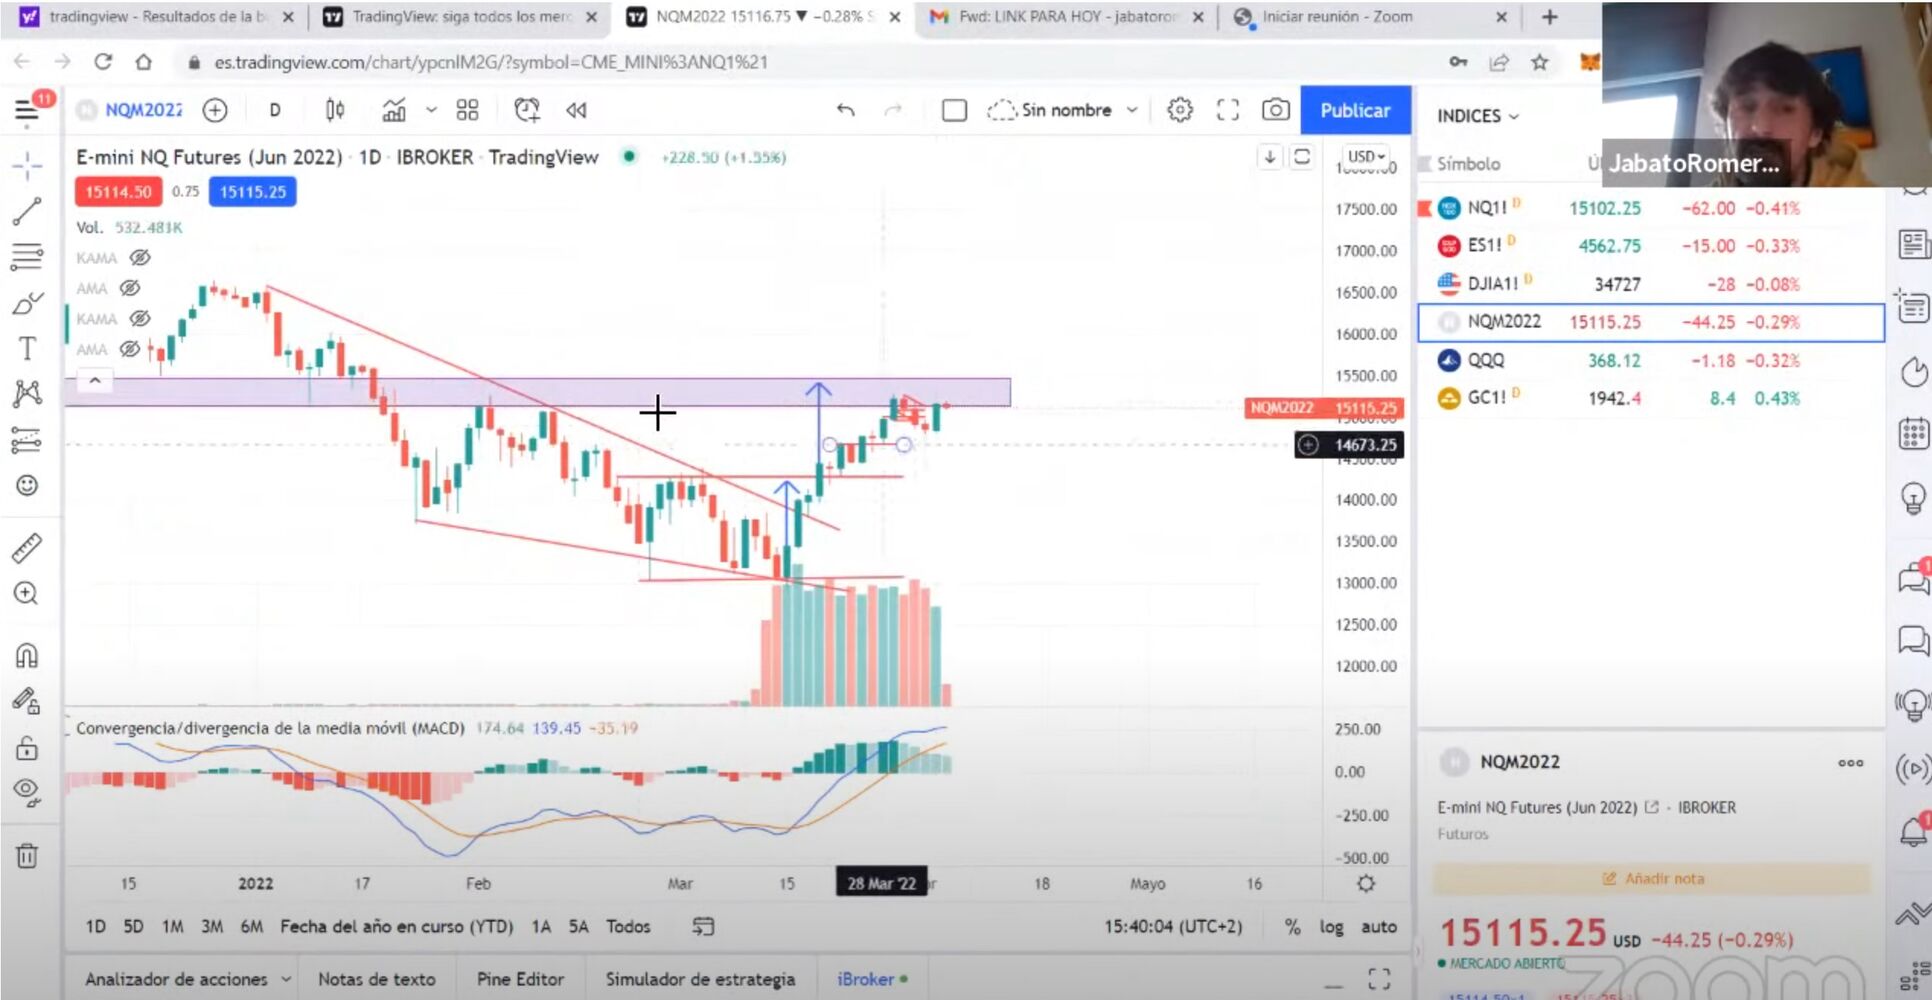Image resolution: width=1932 pixels, height=1000 pixels.
Task: Select the ruler measure tool
Action: pos(27,548)
